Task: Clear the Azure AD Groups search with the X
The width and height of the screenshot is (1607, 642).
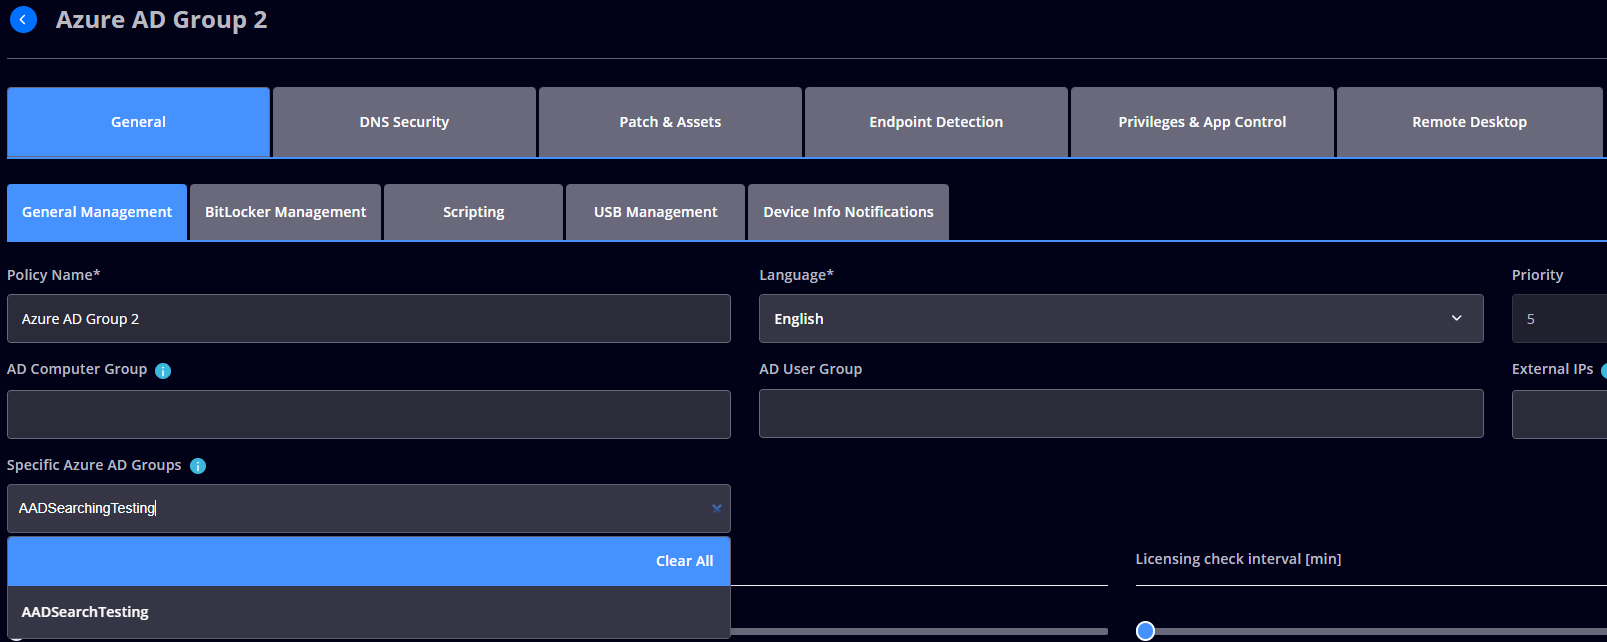Action: pyautogui.click(x=716, y=508)
